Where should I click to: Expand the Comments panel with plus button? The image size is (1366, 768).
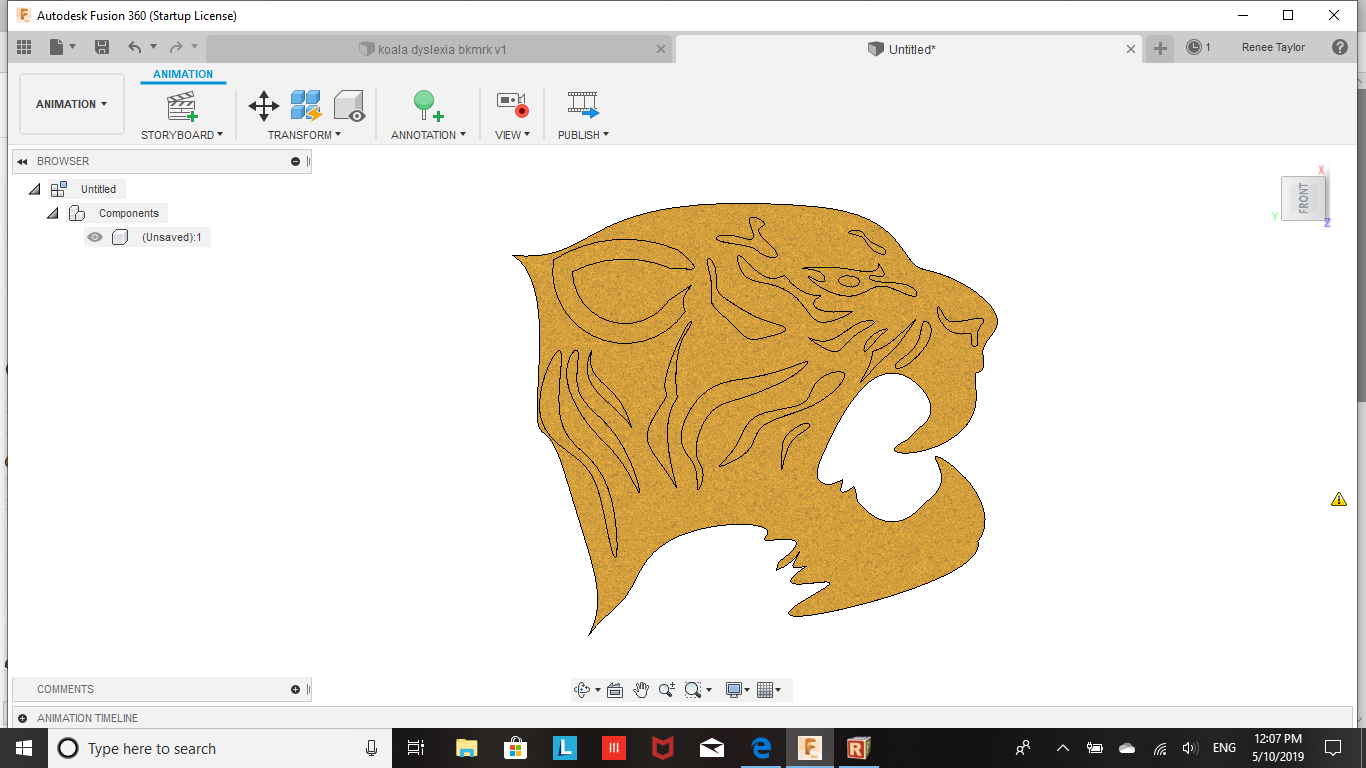click(x=295, y=689)
